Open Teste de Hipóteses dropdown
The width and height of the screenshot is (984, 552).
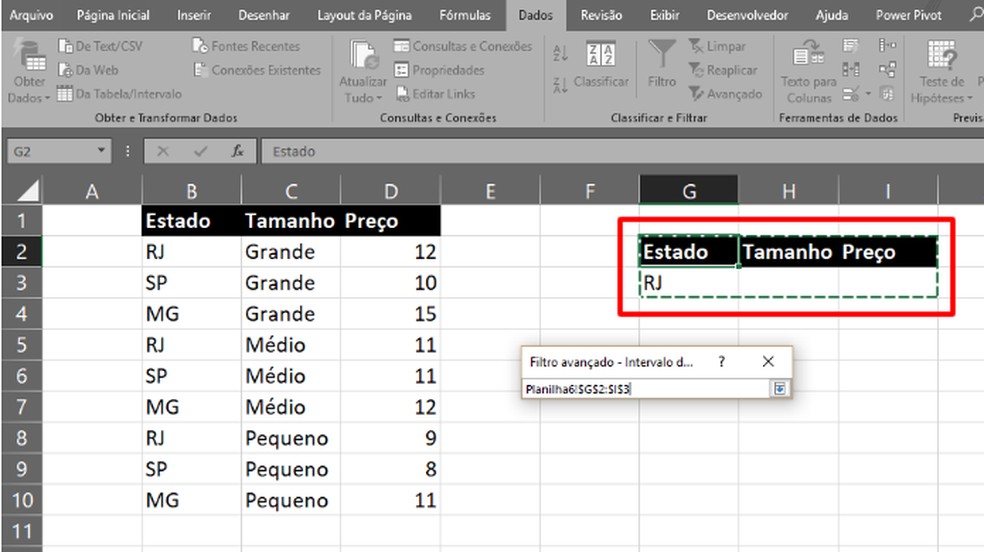[941, 72]
